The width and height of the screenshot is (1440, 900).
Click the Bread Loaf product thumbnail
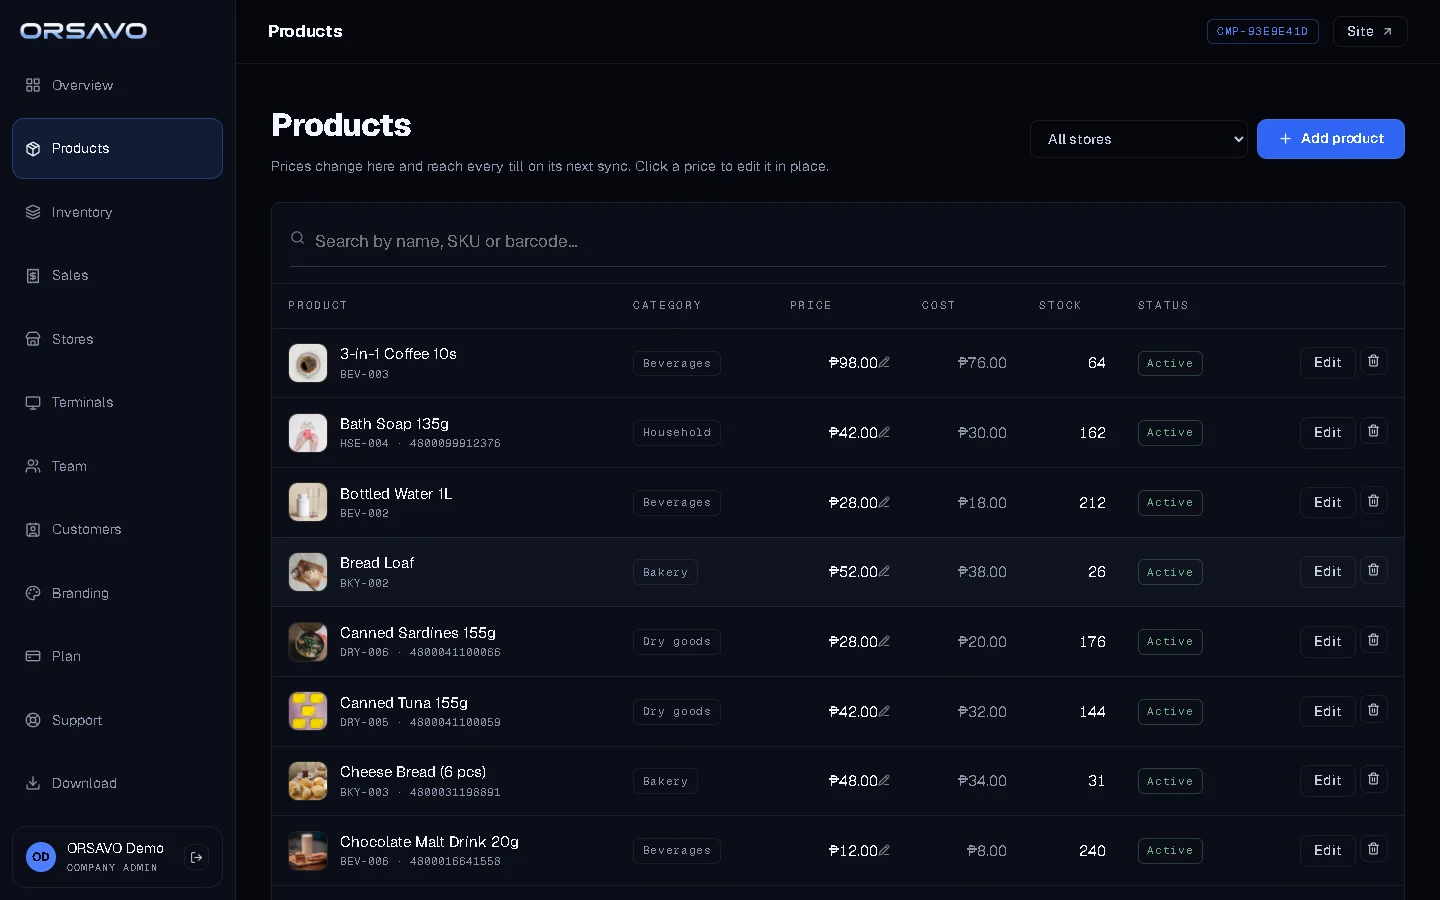pos(308,572)
